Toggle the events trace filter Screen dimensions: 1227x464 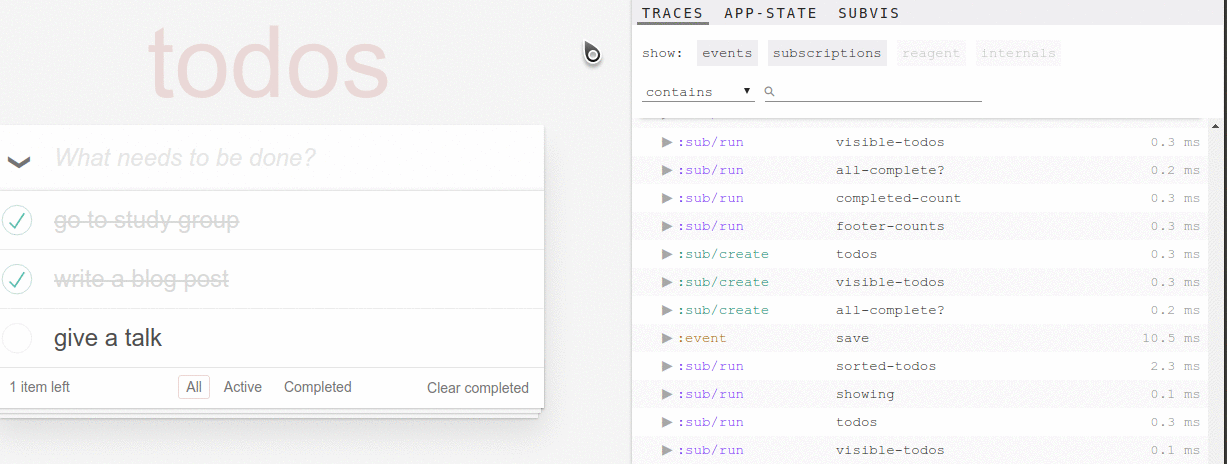[727, 53]
